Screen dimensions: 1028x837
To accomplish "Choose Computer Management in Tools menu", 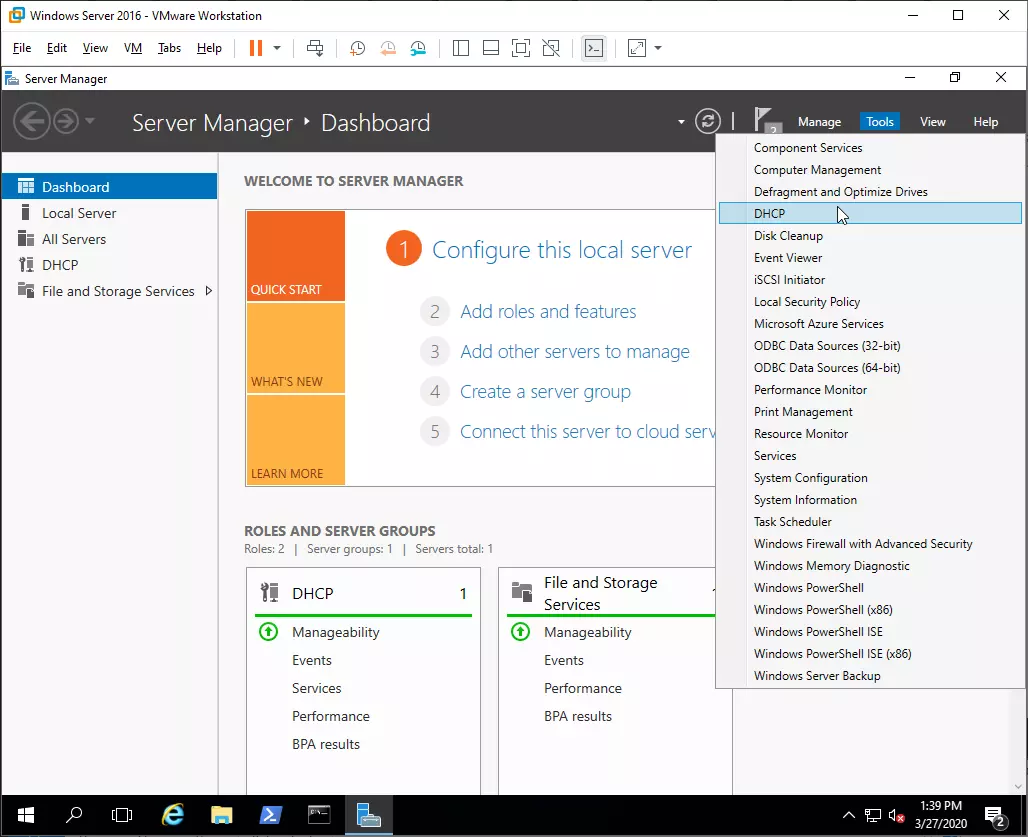I will point(870,170).
